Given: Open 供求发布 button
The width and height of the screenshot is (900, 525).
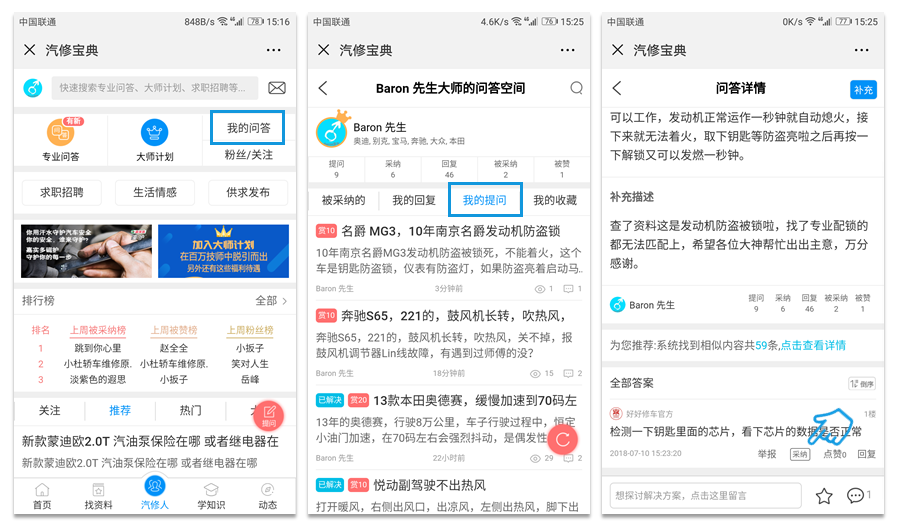Looking at the screenshot, I should [x=248, y=193].
